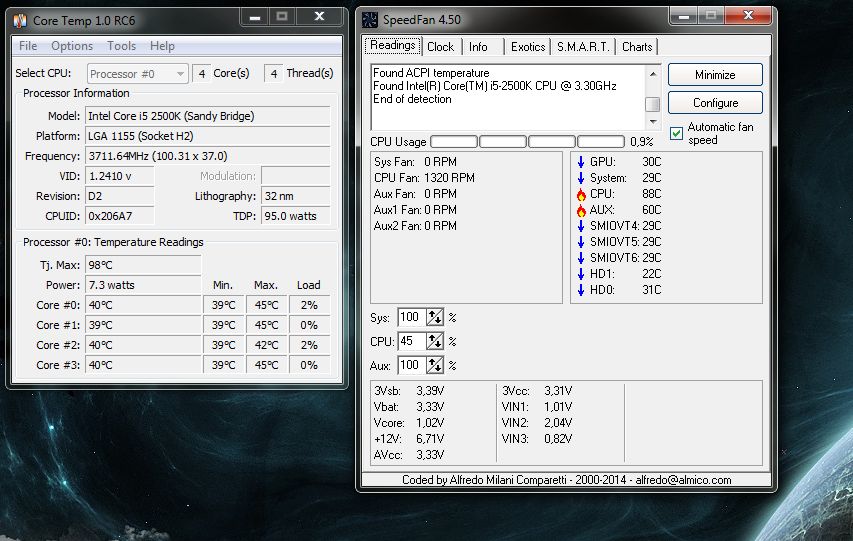This screenshot has height=541, width=853.
Task: Click the arrow icon beside SMIOVT5
Action: click(581, 242)
